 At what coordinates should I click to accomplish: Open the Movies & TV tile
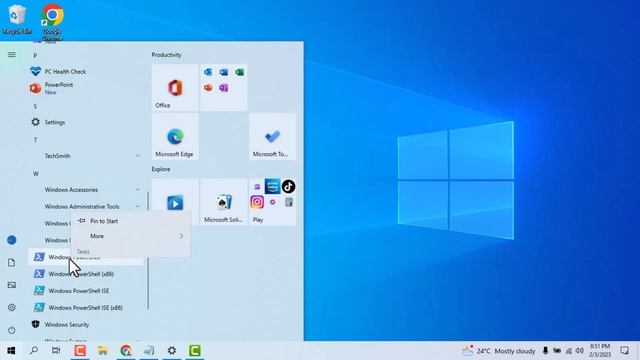175,202
